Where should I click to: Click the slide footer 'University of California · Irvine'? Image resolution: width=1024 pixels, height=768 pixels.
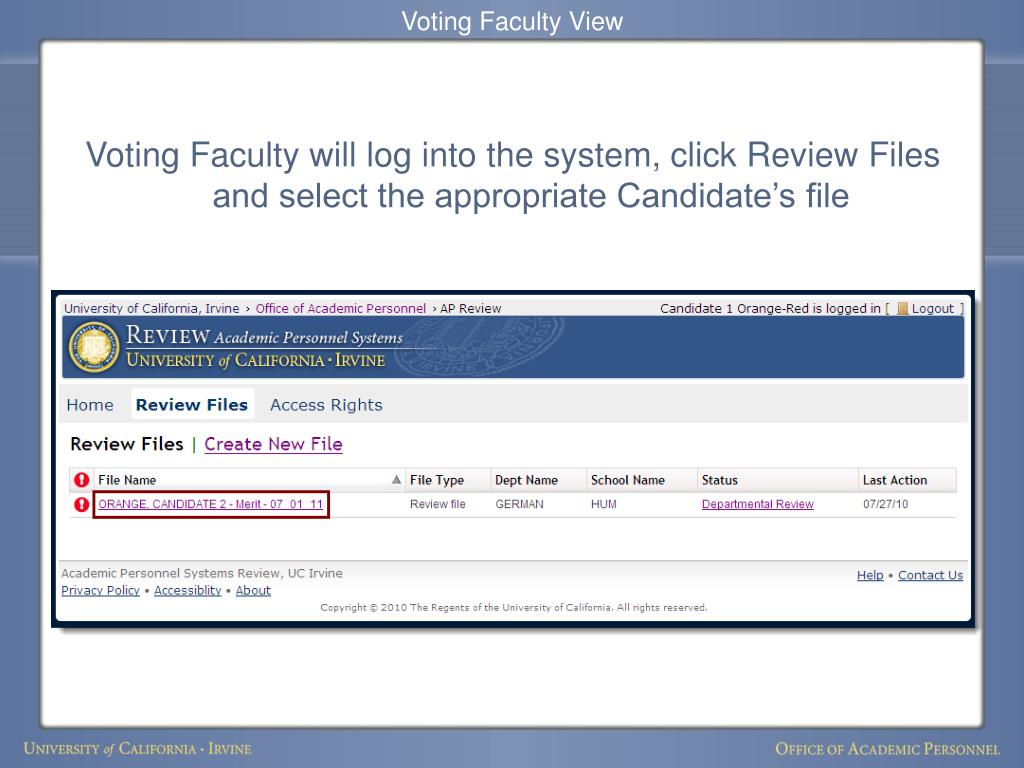[x=137, y=748]
